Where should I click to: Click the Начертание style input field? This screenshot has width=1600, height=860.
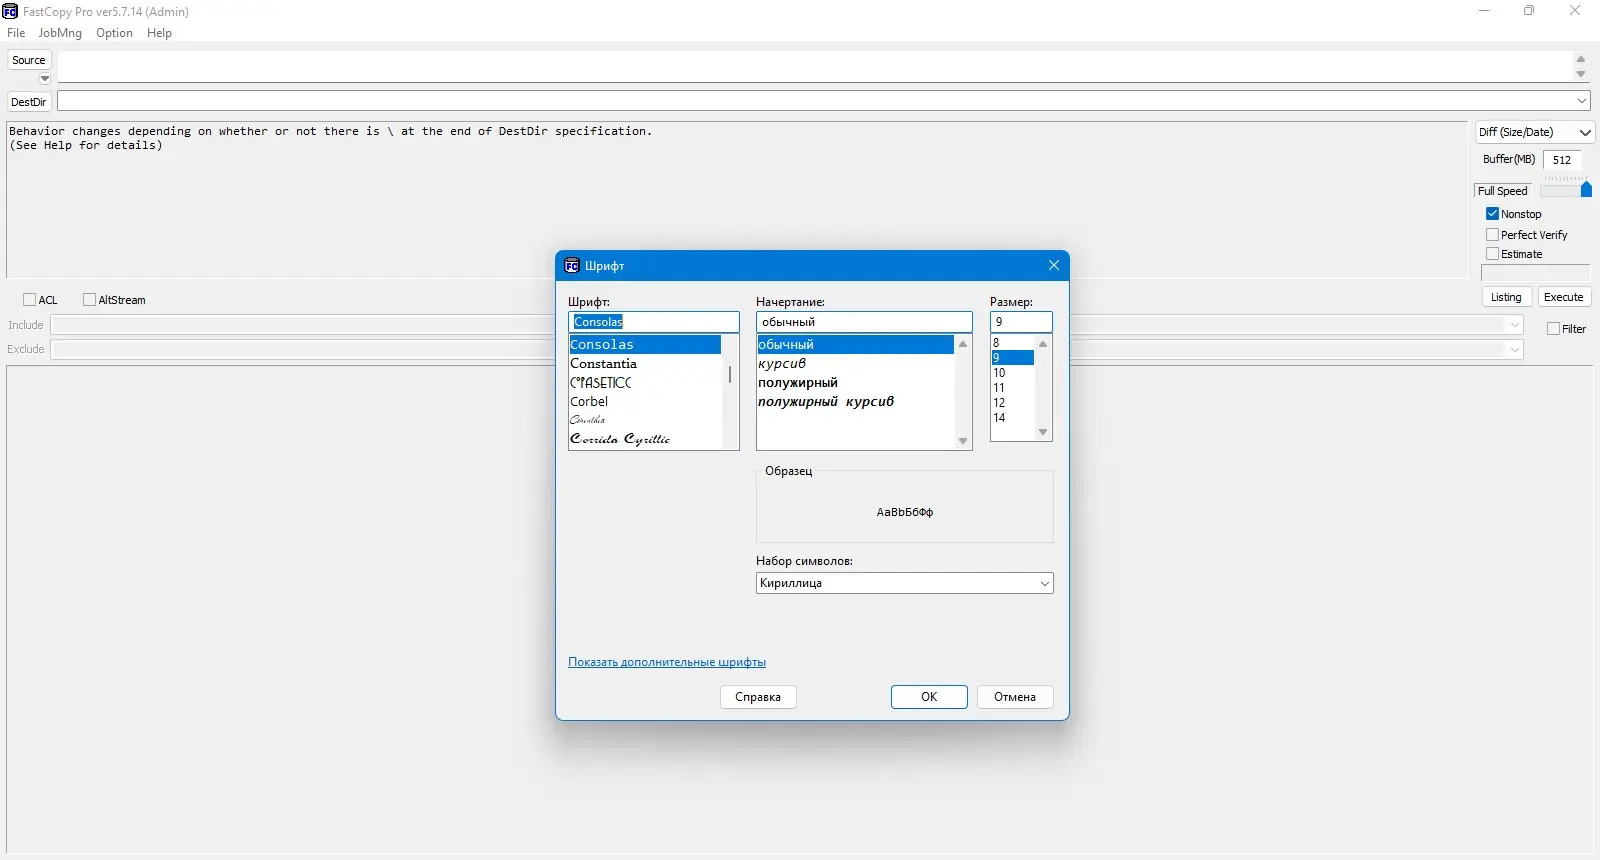(864, 322)
